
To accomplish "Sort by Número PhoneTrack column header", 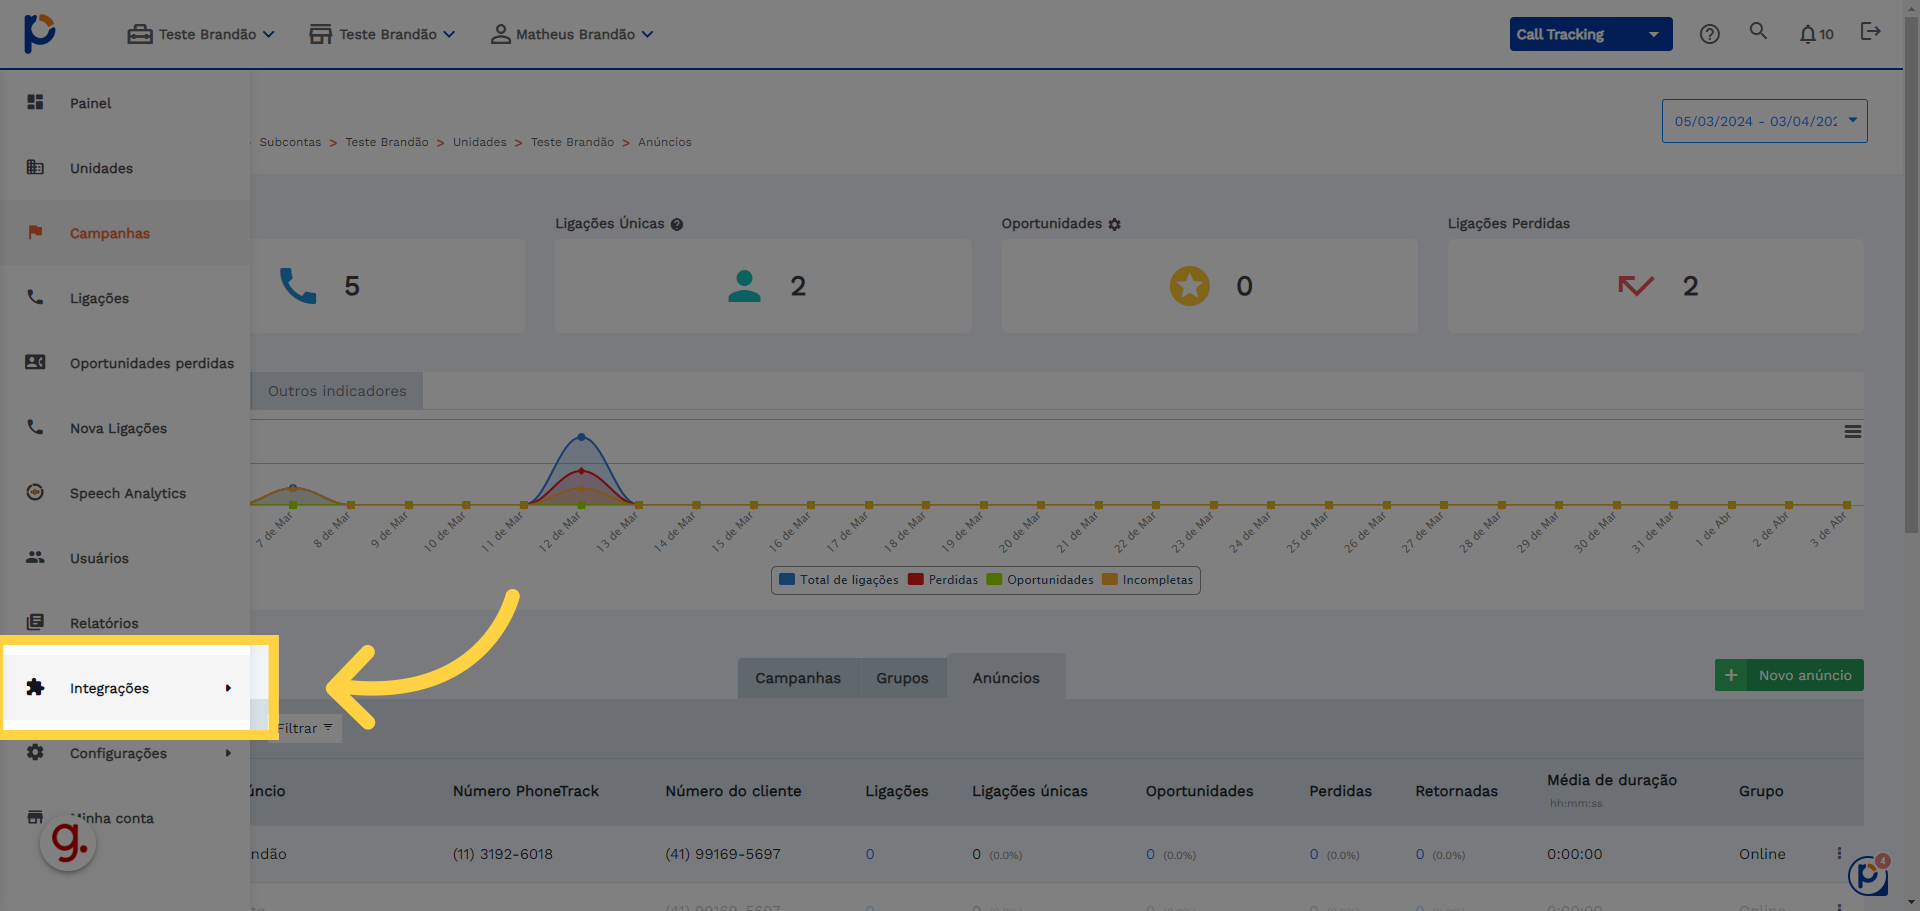I will (526, 791).
